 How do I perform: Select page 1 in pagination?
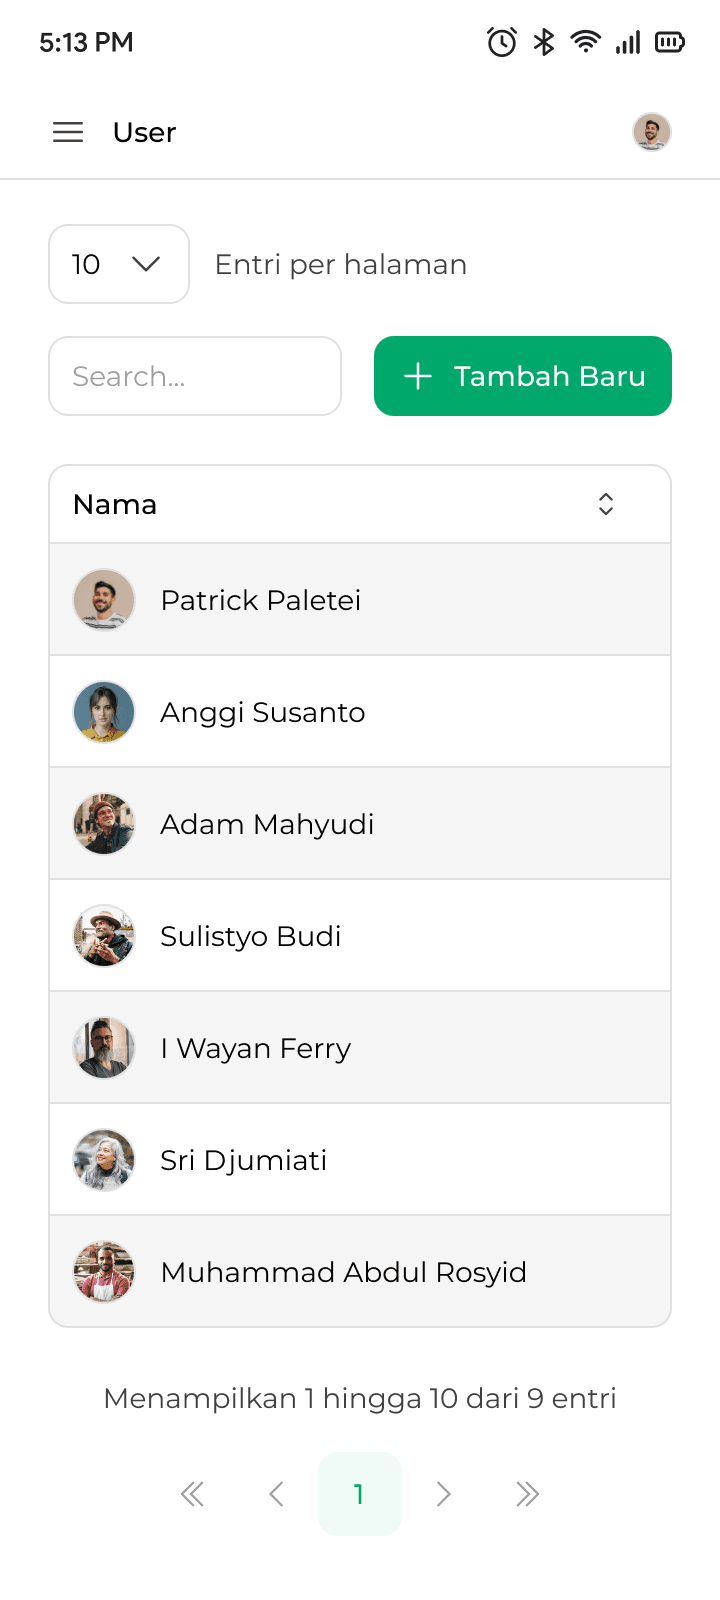coord(360,1494)
